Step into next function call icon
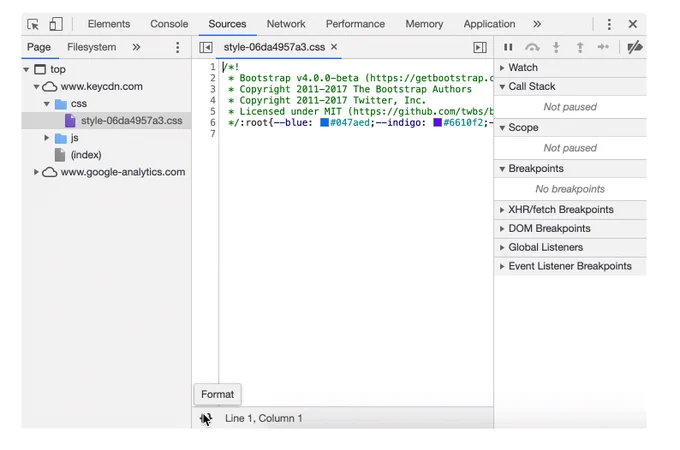This screenshot has width=680, height=450. click(556, 47)
